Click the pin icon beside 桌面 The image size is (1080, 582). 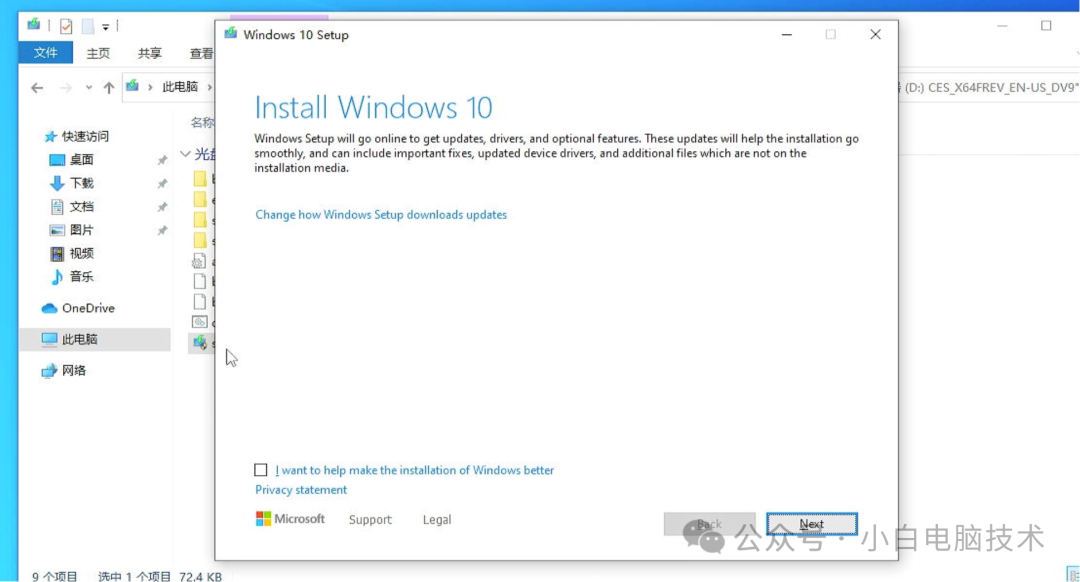162,160
